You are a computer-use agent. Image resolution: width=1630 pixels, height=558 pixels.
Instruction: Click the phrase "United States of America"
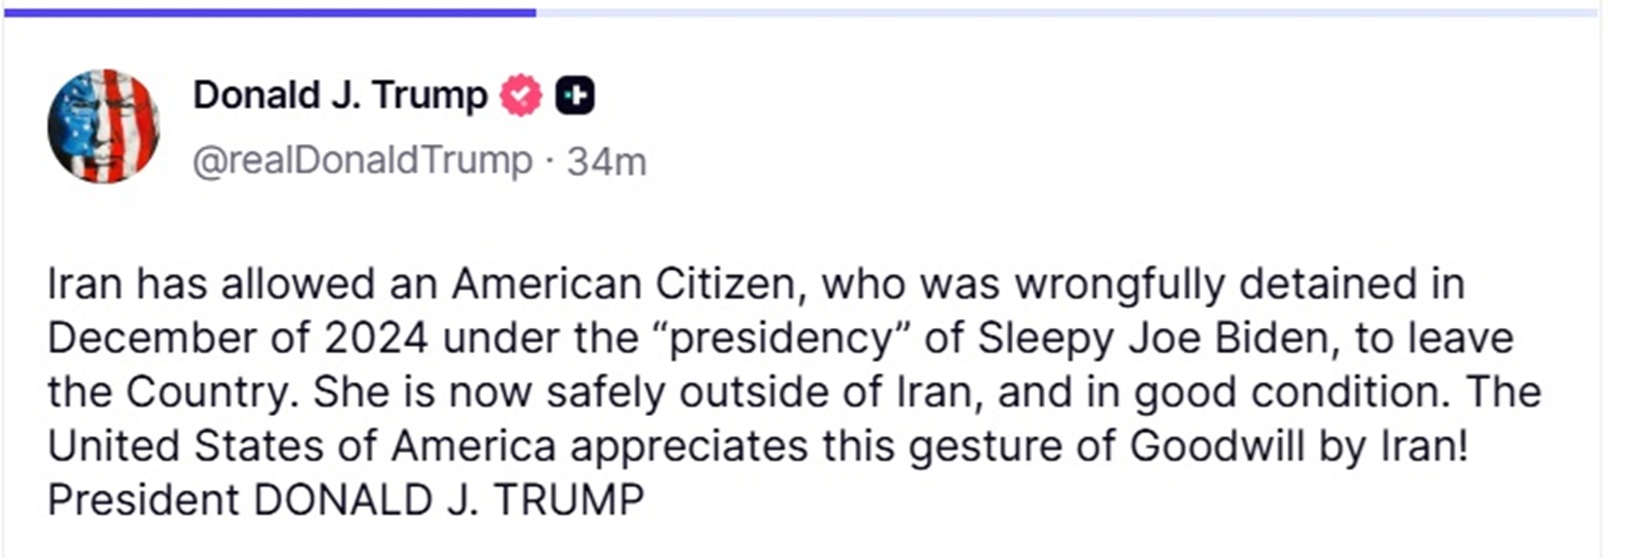[302, 446]
